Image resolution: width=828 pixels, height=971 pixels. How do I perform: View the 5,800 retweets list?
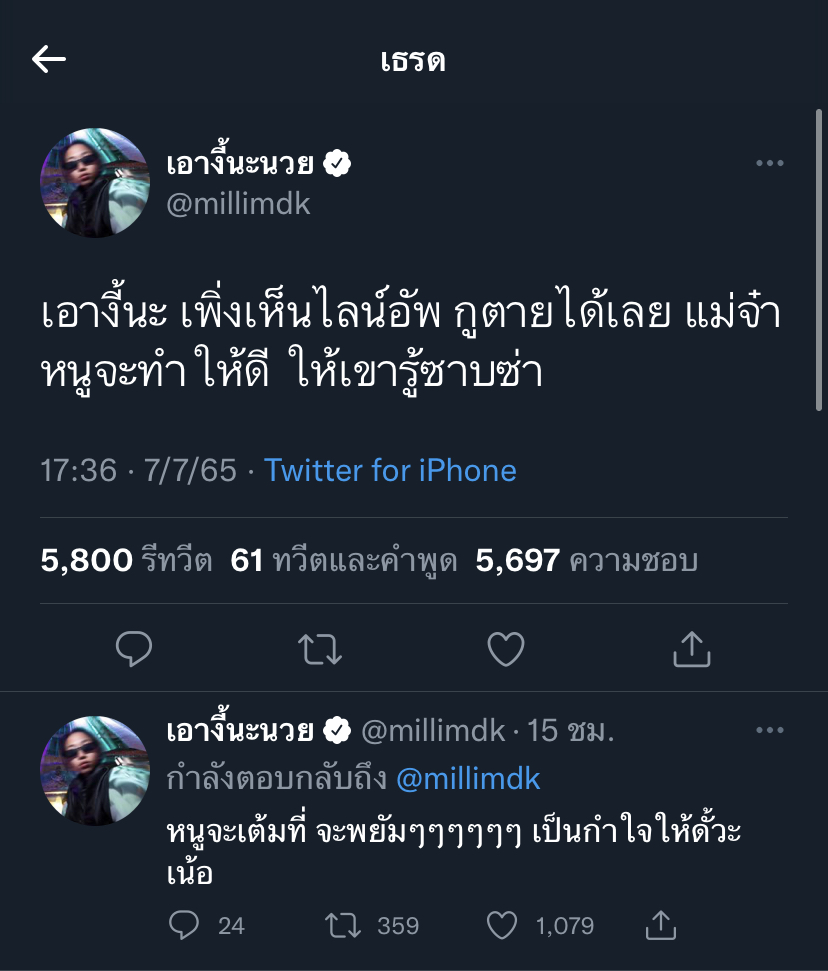click(126, 561)
